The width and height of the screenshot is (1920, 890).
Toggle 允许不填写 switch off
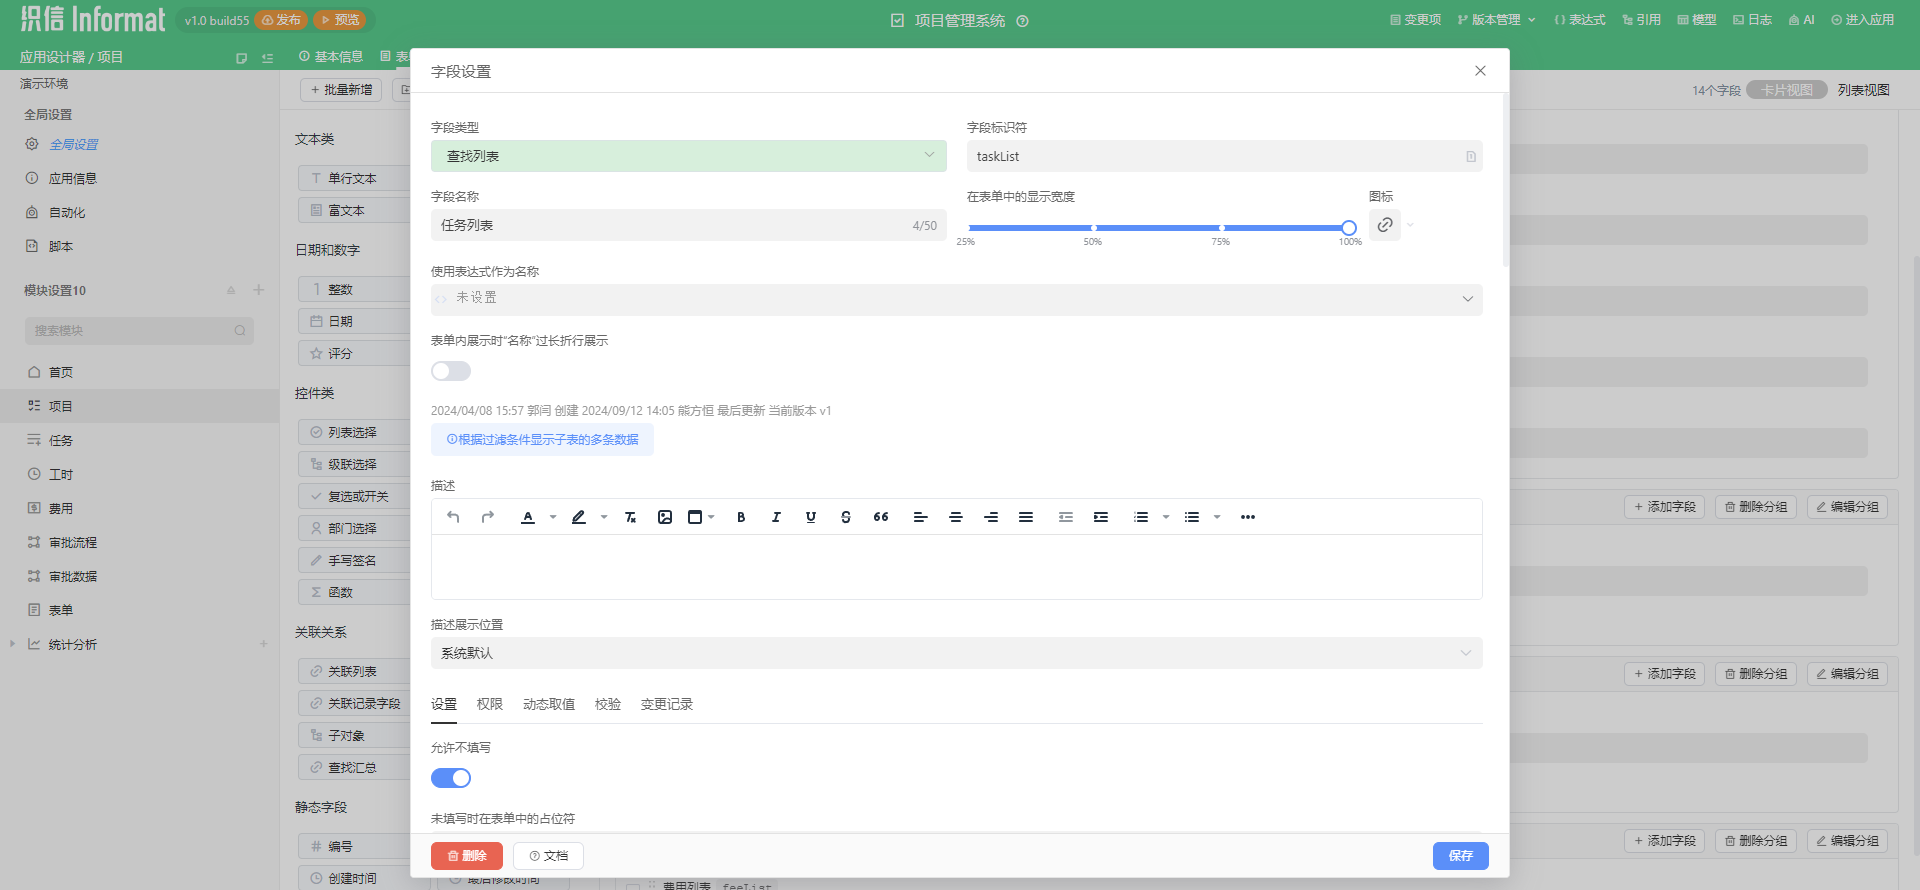coord(451,778)
